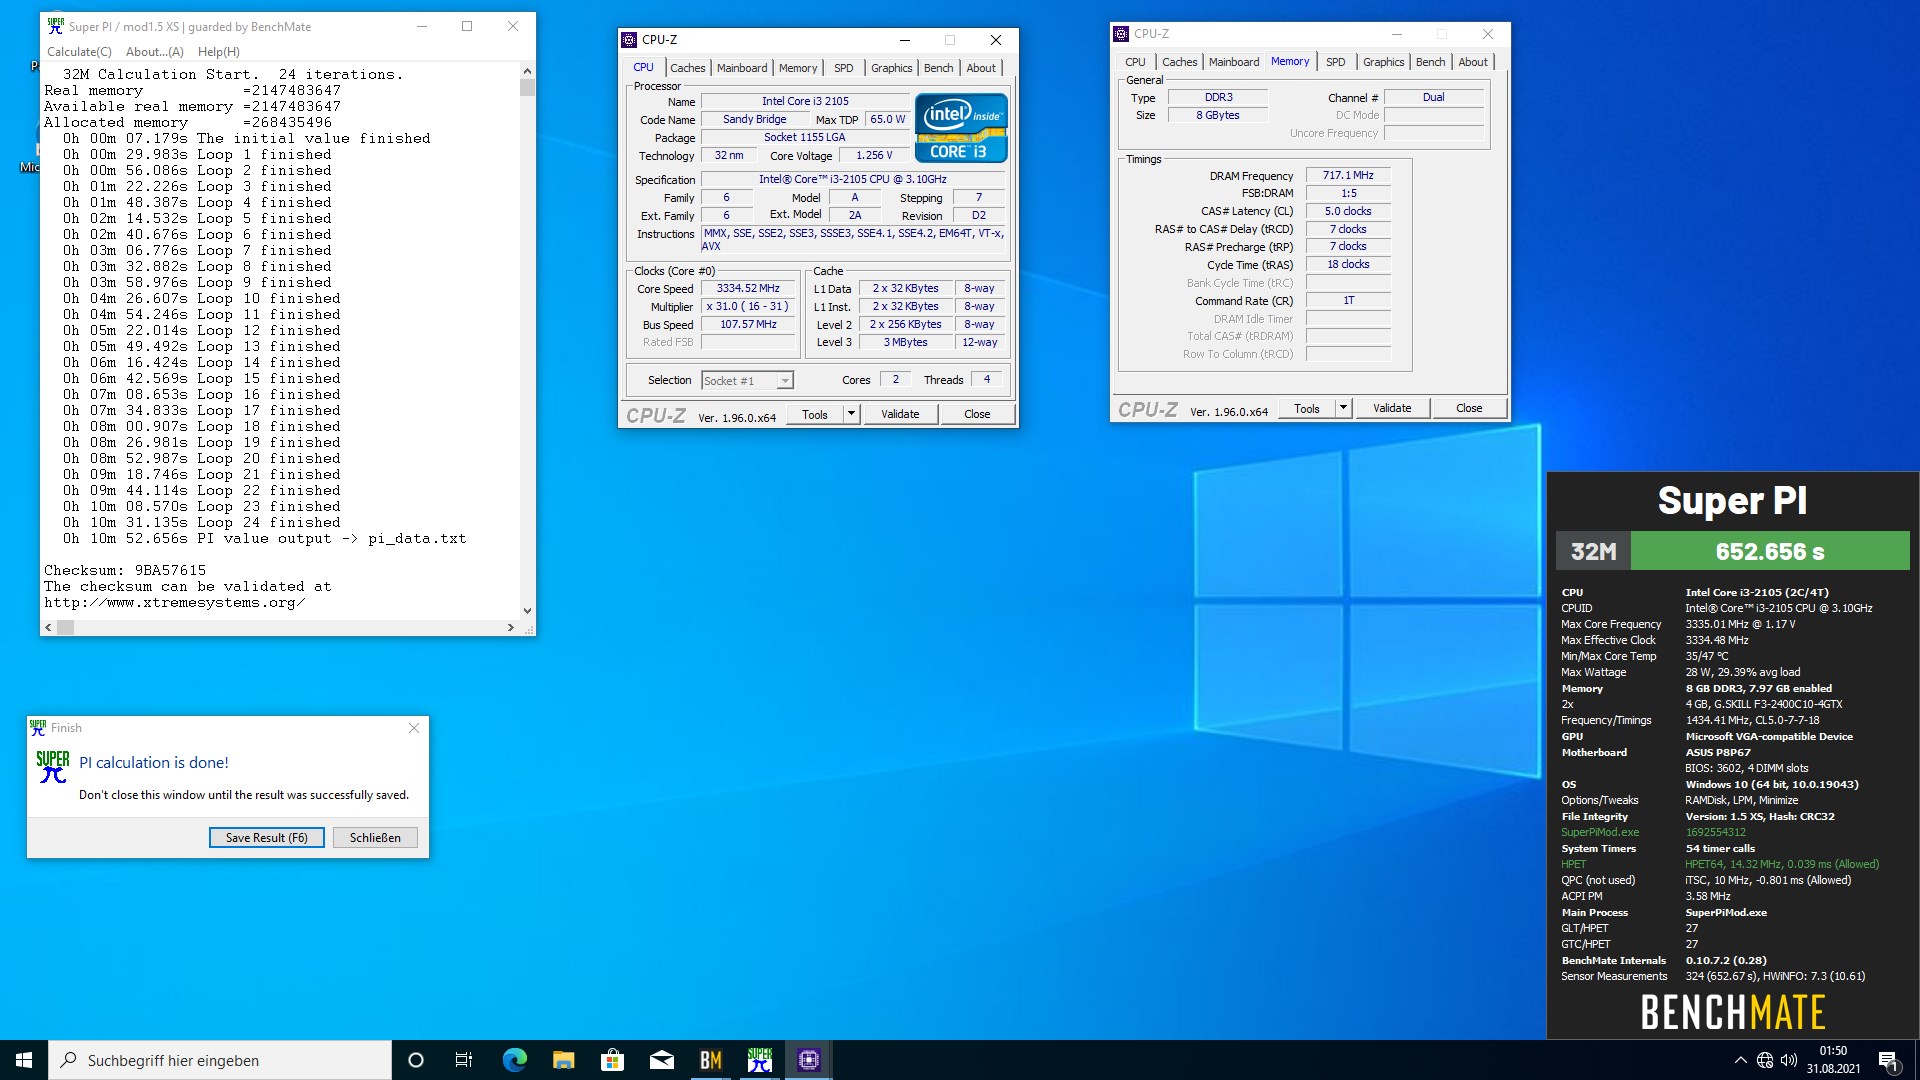
Task: Open File Explorer from the taskbar
Action: click(563, 1060)
